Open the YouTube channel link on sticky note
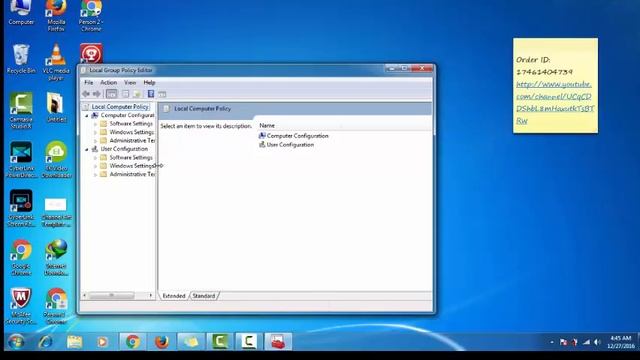 (x=554, y=102)
